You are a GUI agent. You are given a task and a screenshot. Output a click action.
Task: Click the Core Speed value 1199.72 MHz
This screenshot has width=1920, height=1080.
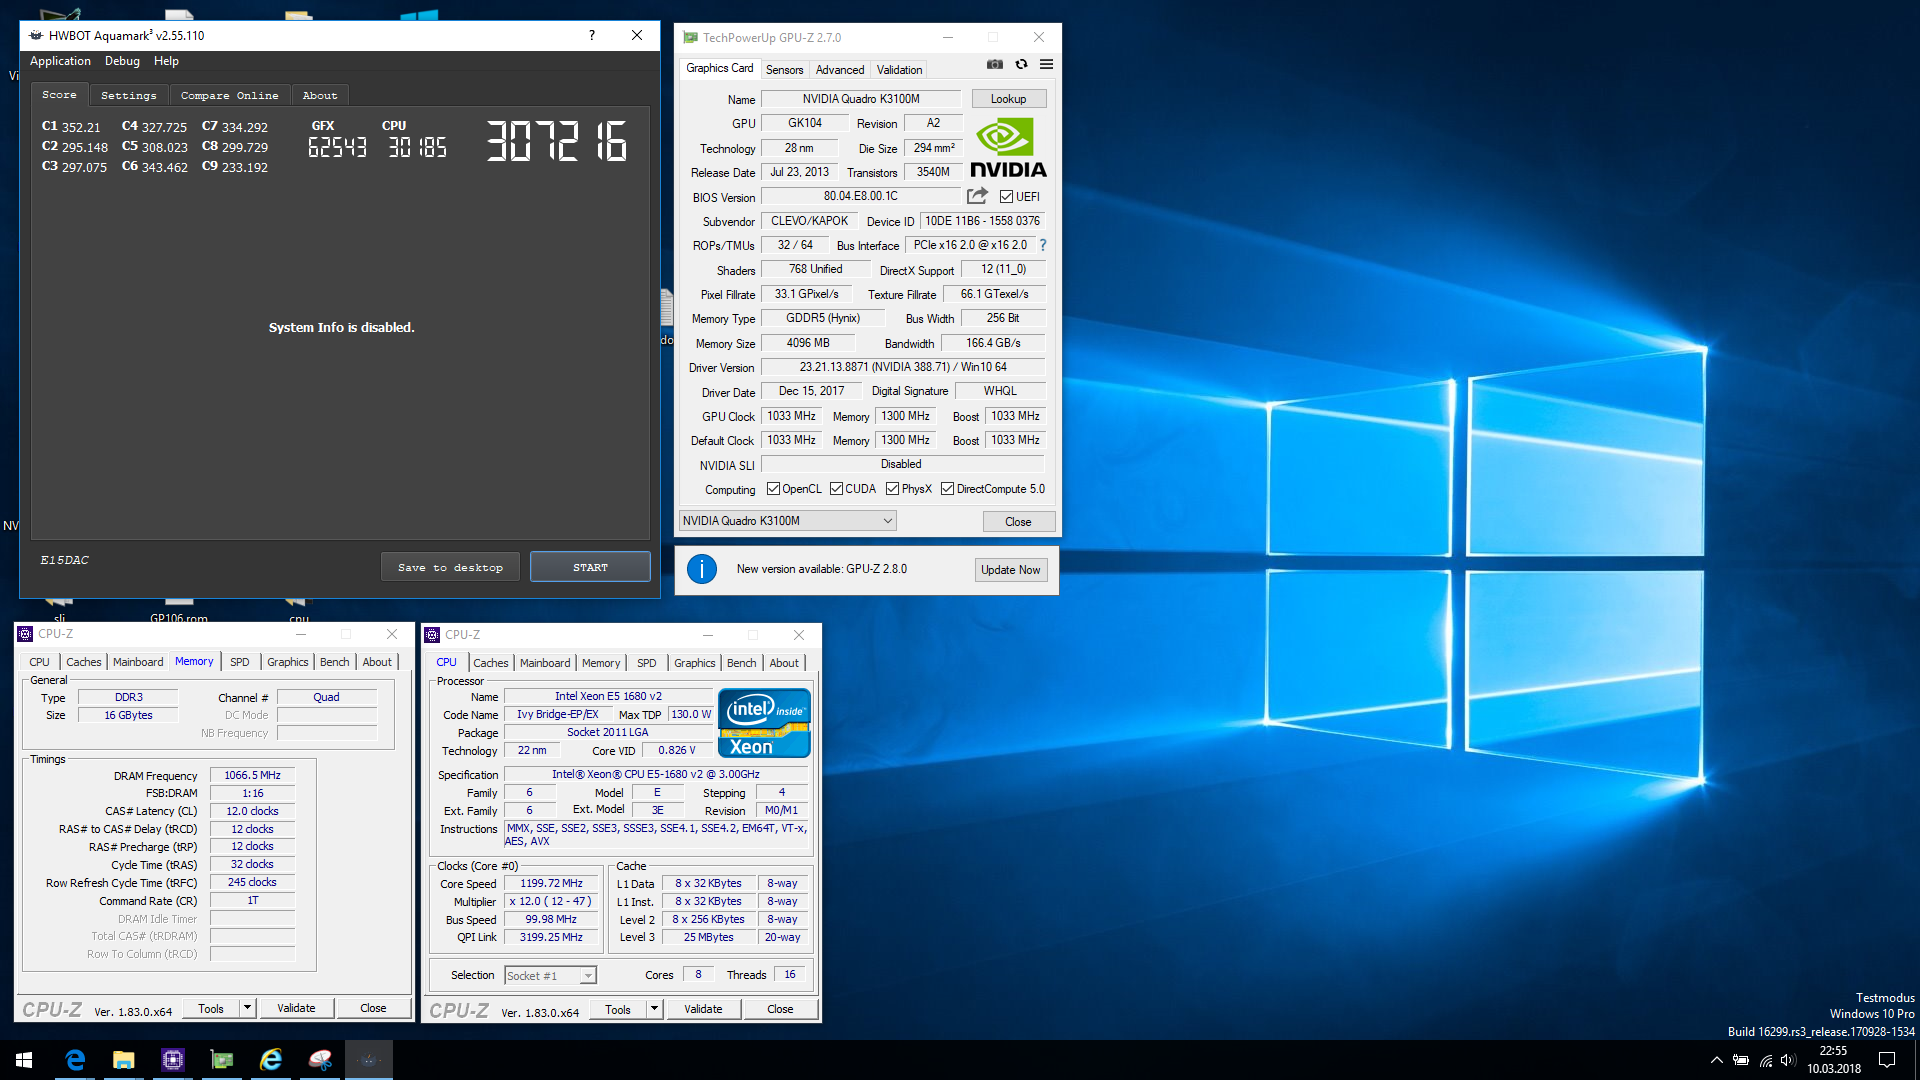(x=551, y=883)
